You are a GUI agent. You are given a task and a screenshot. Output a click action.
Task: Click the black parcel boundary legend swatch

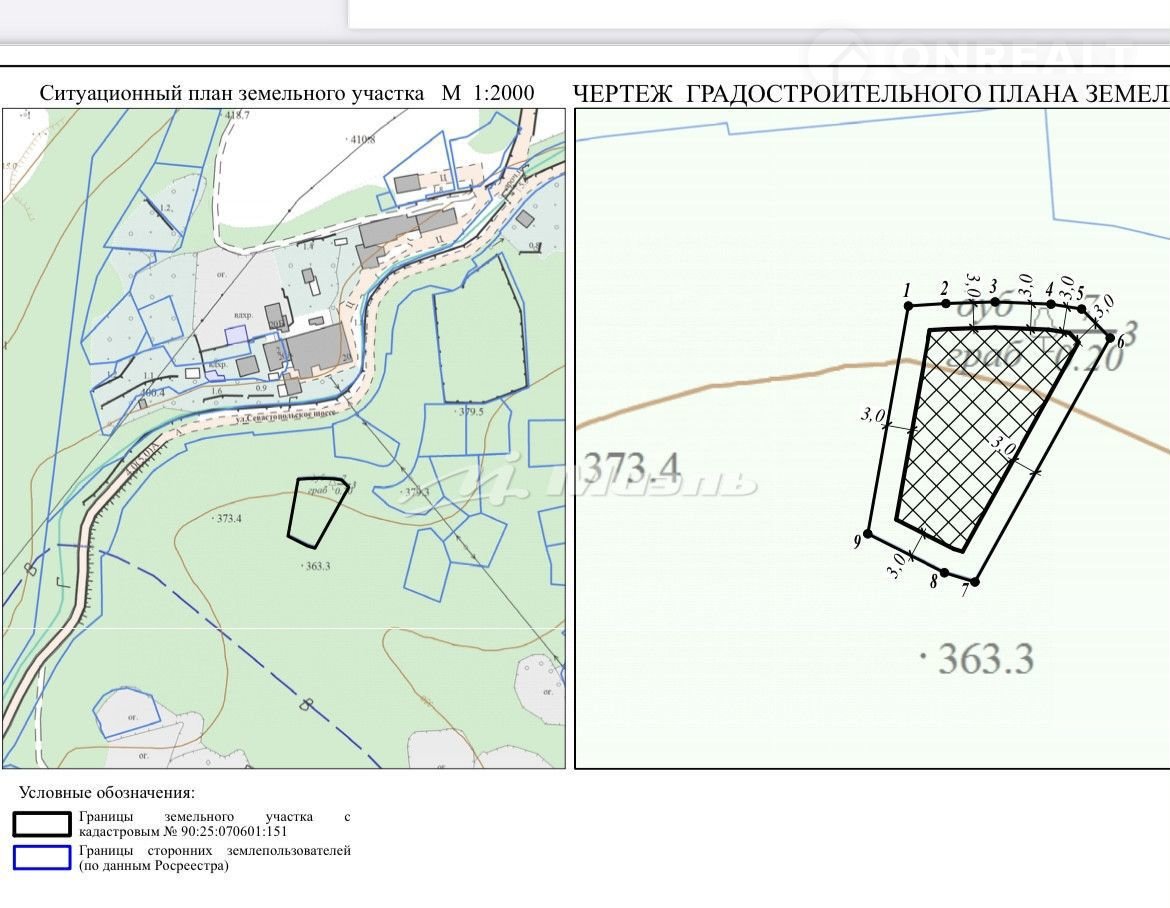tap(41, 824)
